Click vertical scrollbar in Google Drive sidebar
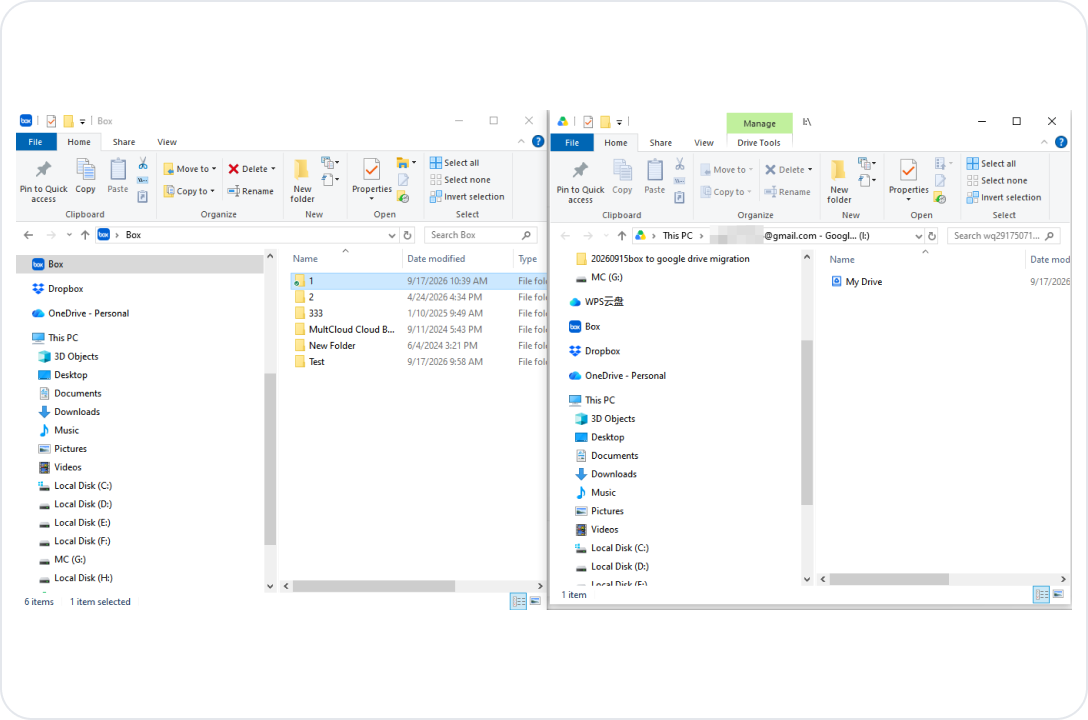 (806, 422)
